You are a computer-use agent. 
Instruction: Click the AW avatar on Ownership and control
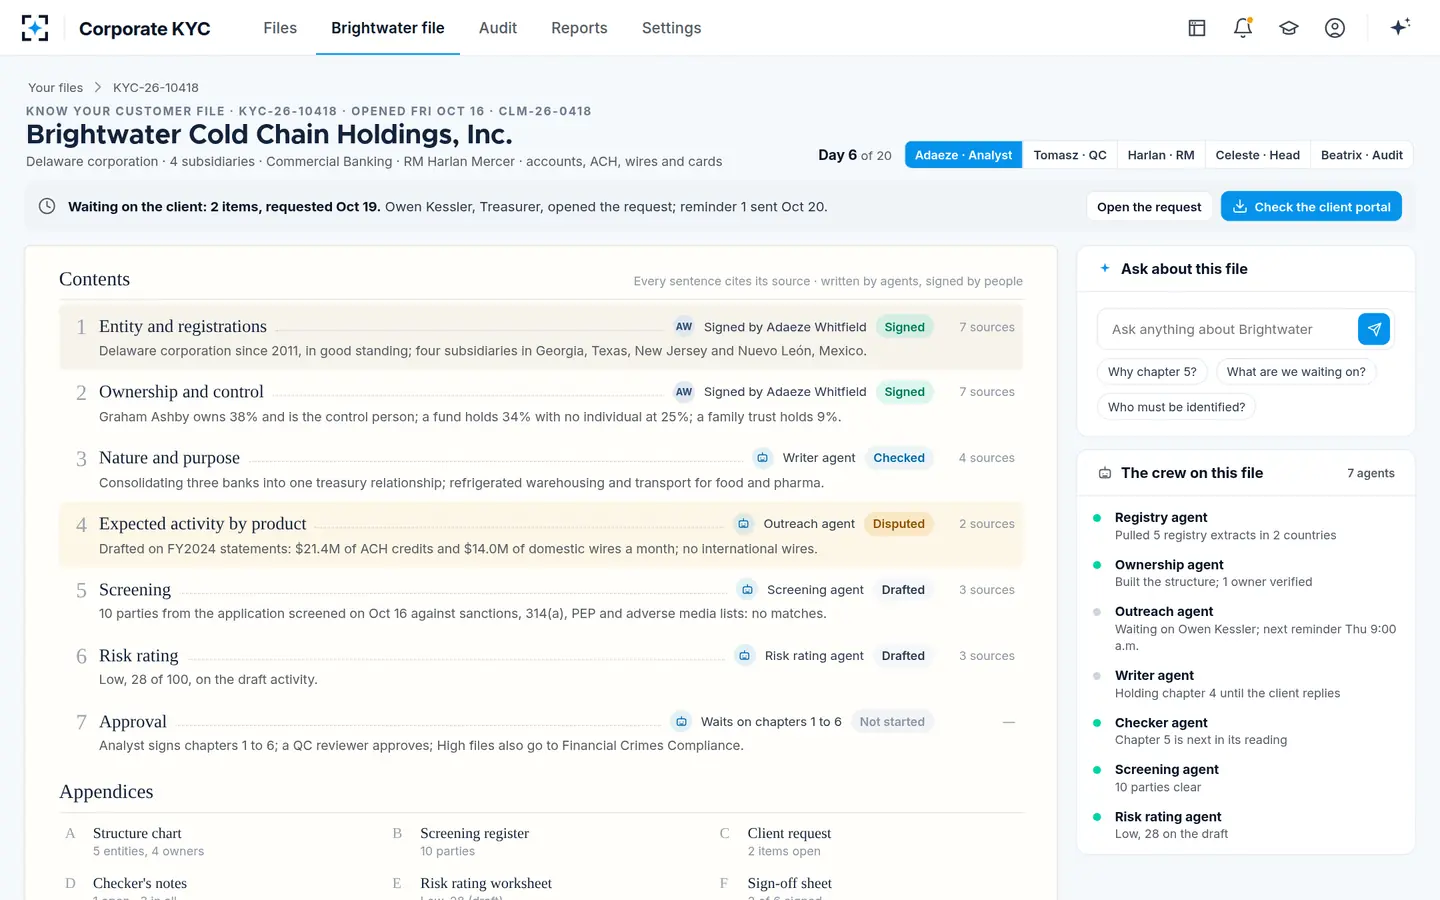point(684,392)
